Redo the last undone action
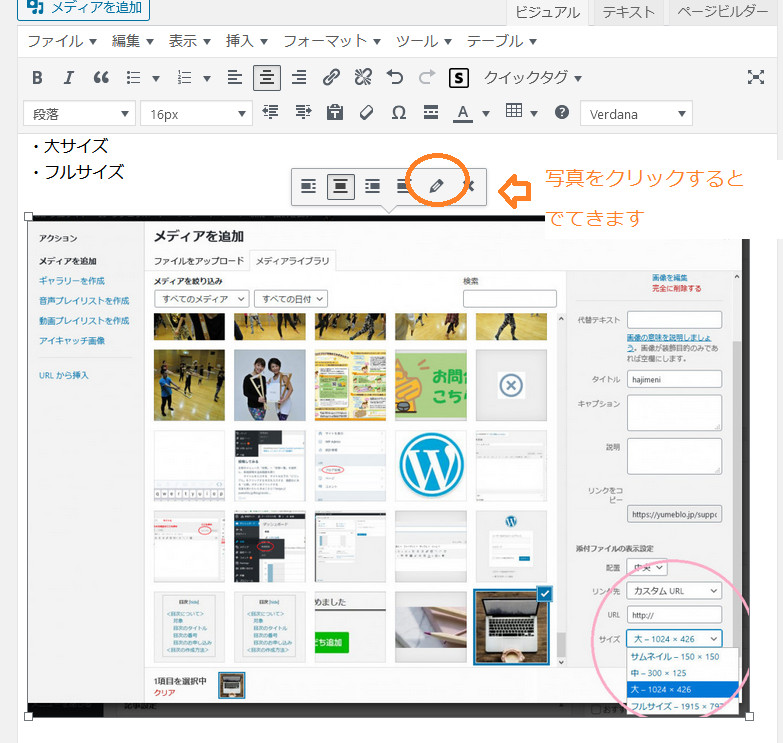This screenshot has width=783, height=743. (427, 78)
